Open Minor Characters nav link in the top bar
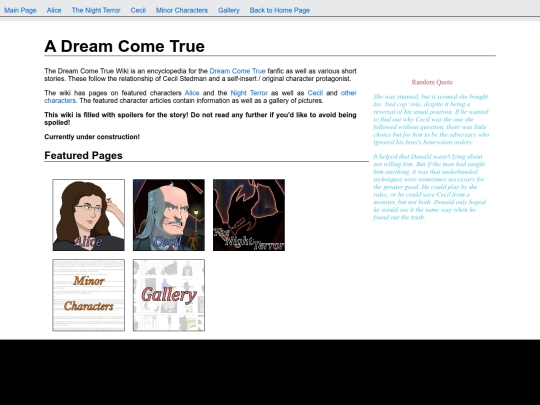 [182, 10]
